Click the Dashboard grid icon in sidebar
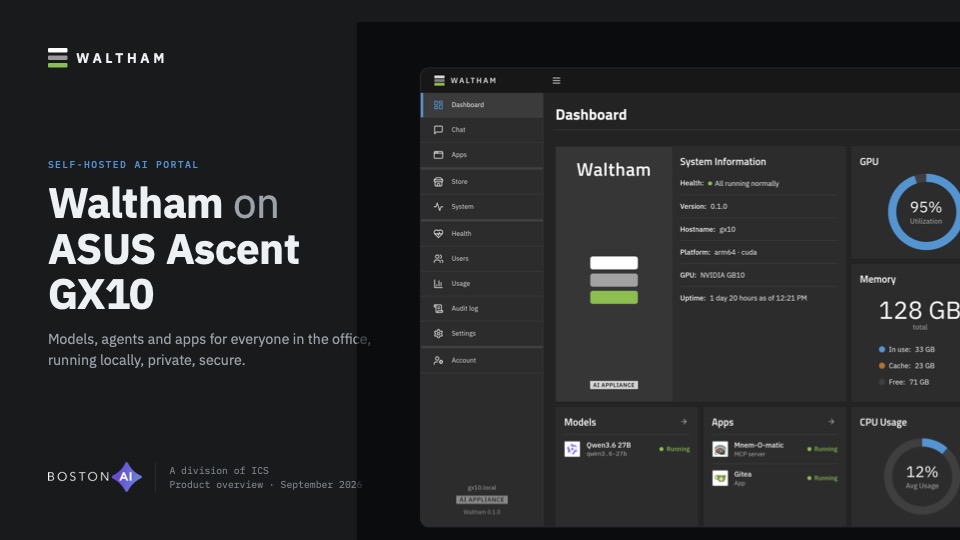The image size is (960, 540). 438,105
